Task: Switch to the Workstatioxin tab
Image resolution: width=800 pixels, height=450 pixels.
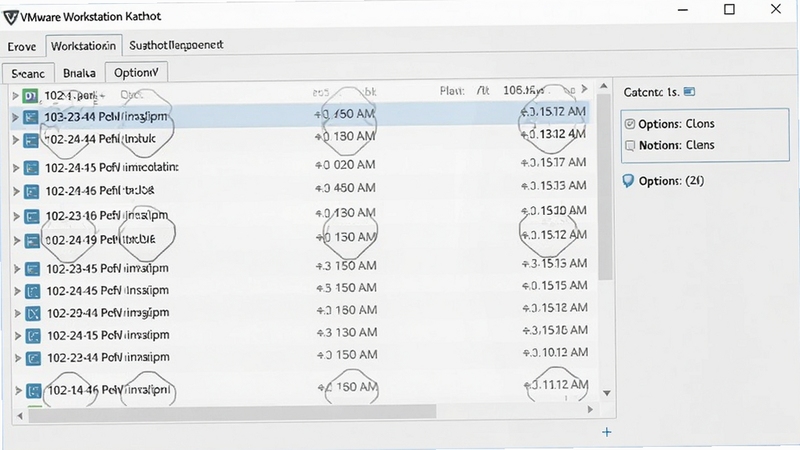Action: coord(84,46)
